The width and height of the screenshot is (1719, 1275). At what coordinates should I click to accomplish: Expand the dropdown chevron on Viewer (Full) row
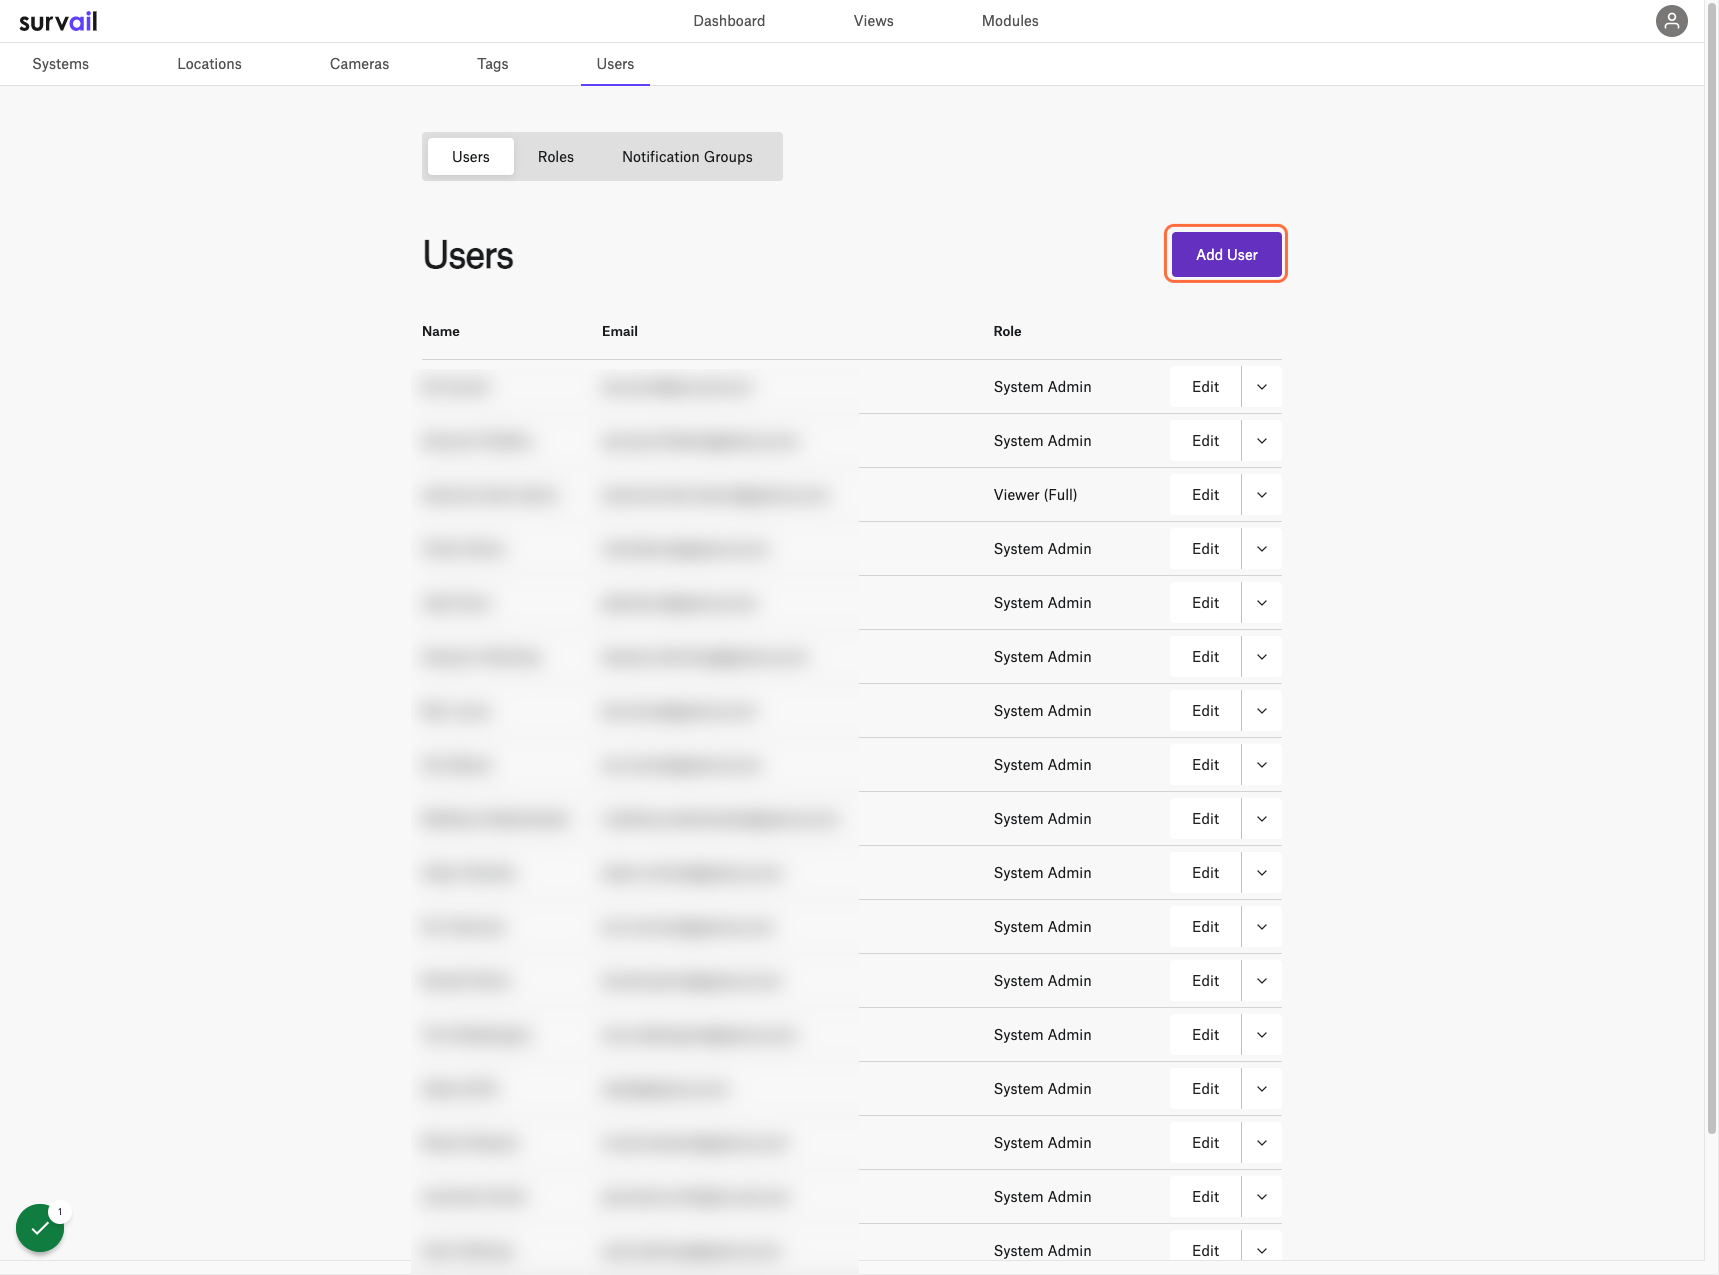(x=1262, y=495)
